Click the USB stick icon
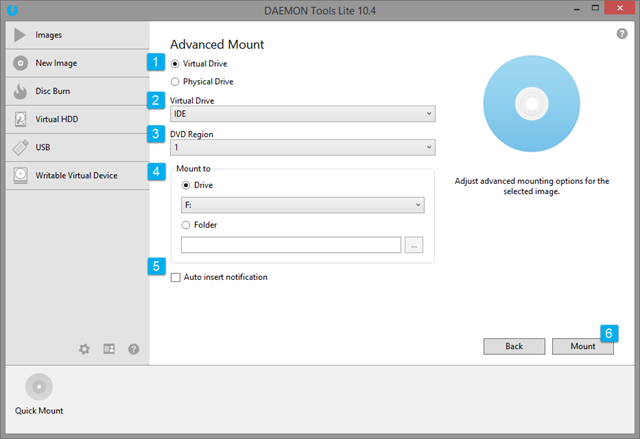This screenshot has width=640, height=439. coord(20,147)
